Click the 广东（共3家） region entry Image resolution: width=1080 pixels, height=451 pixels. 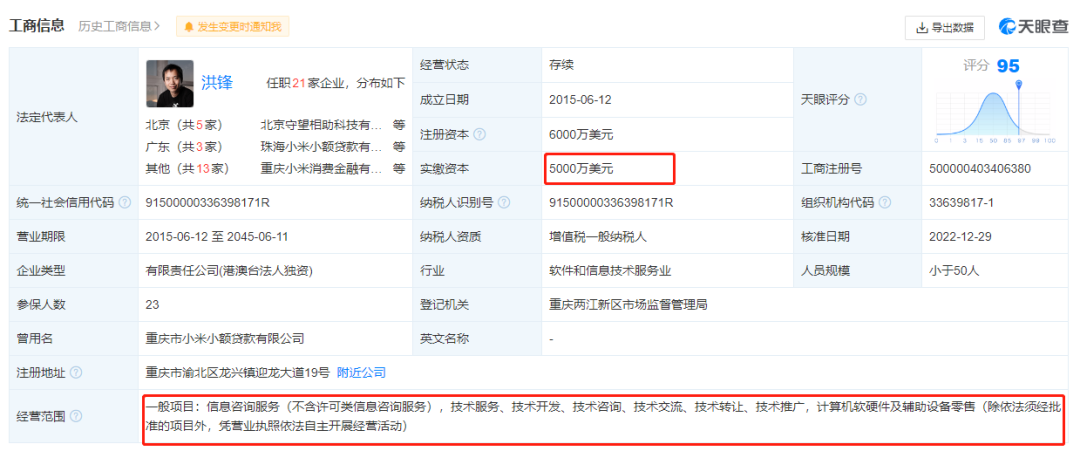[184, 147]
